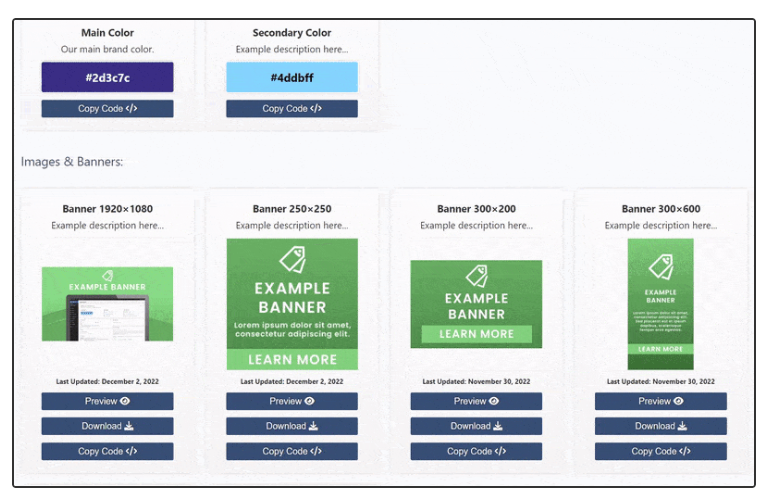Click download icon for Banner 300×600
The image size is (767, 496).
tap(682, 426)
